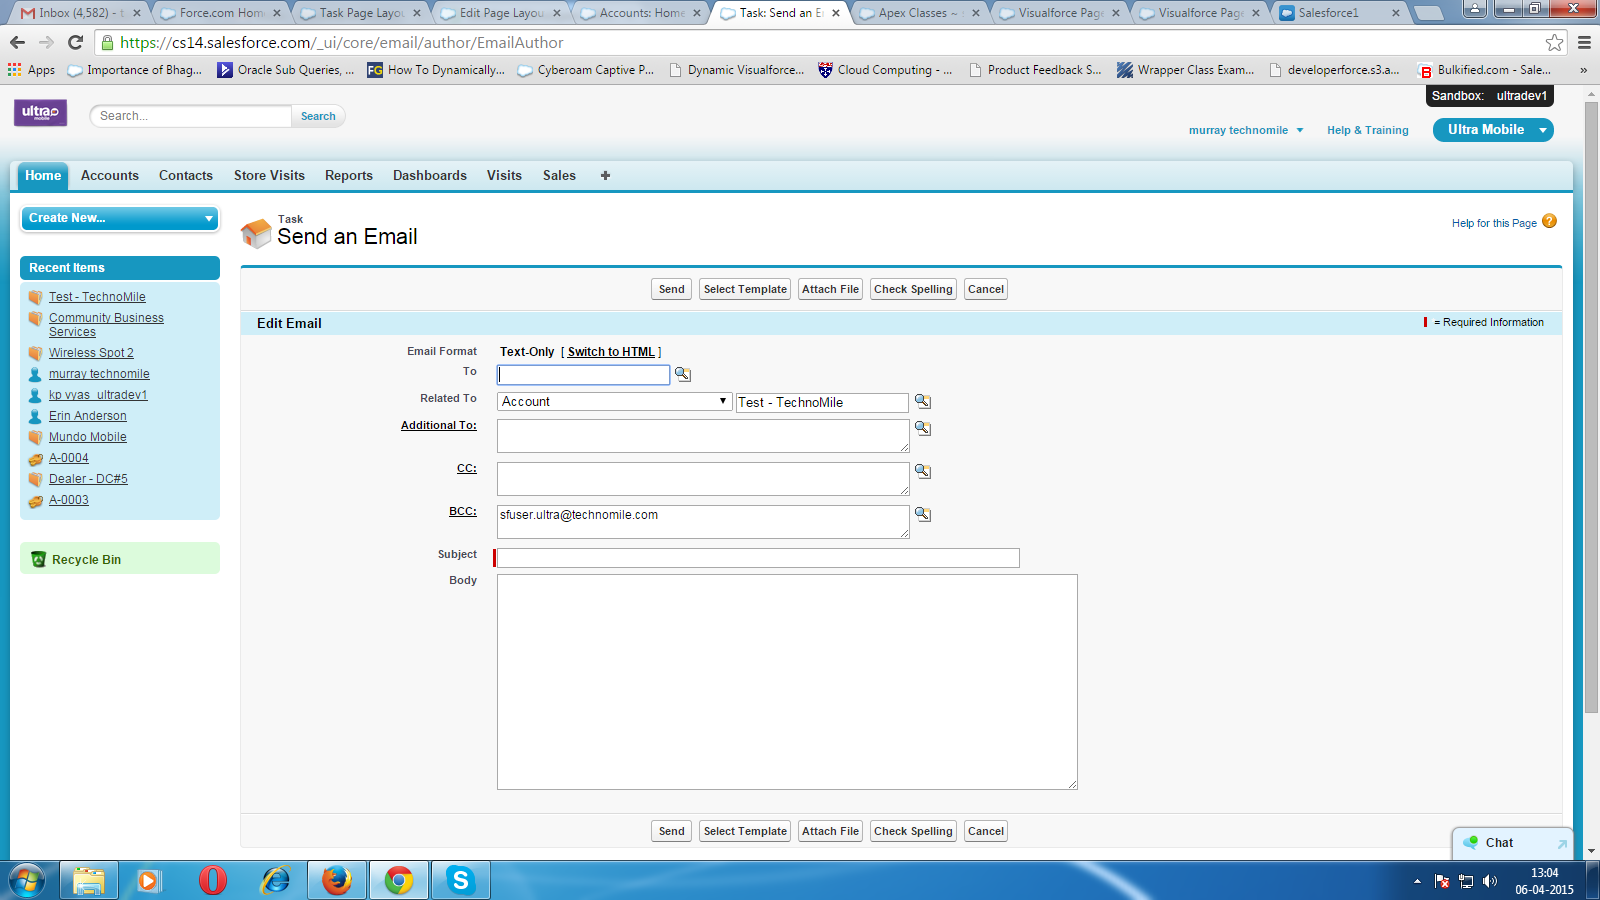Click the To field lookup icon
Image resolution: width=1600 pixels, height=900 pixels.
683,374
